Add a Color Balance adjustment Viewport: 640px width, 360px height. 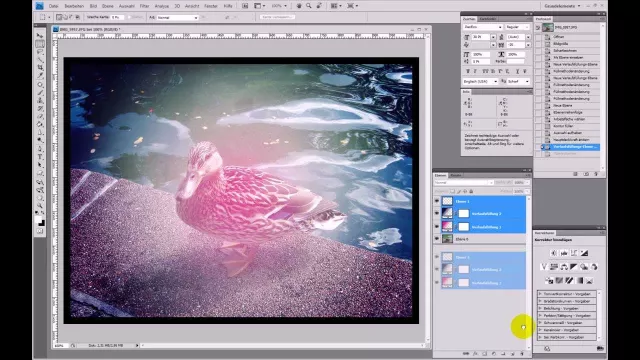click(564, 267)
